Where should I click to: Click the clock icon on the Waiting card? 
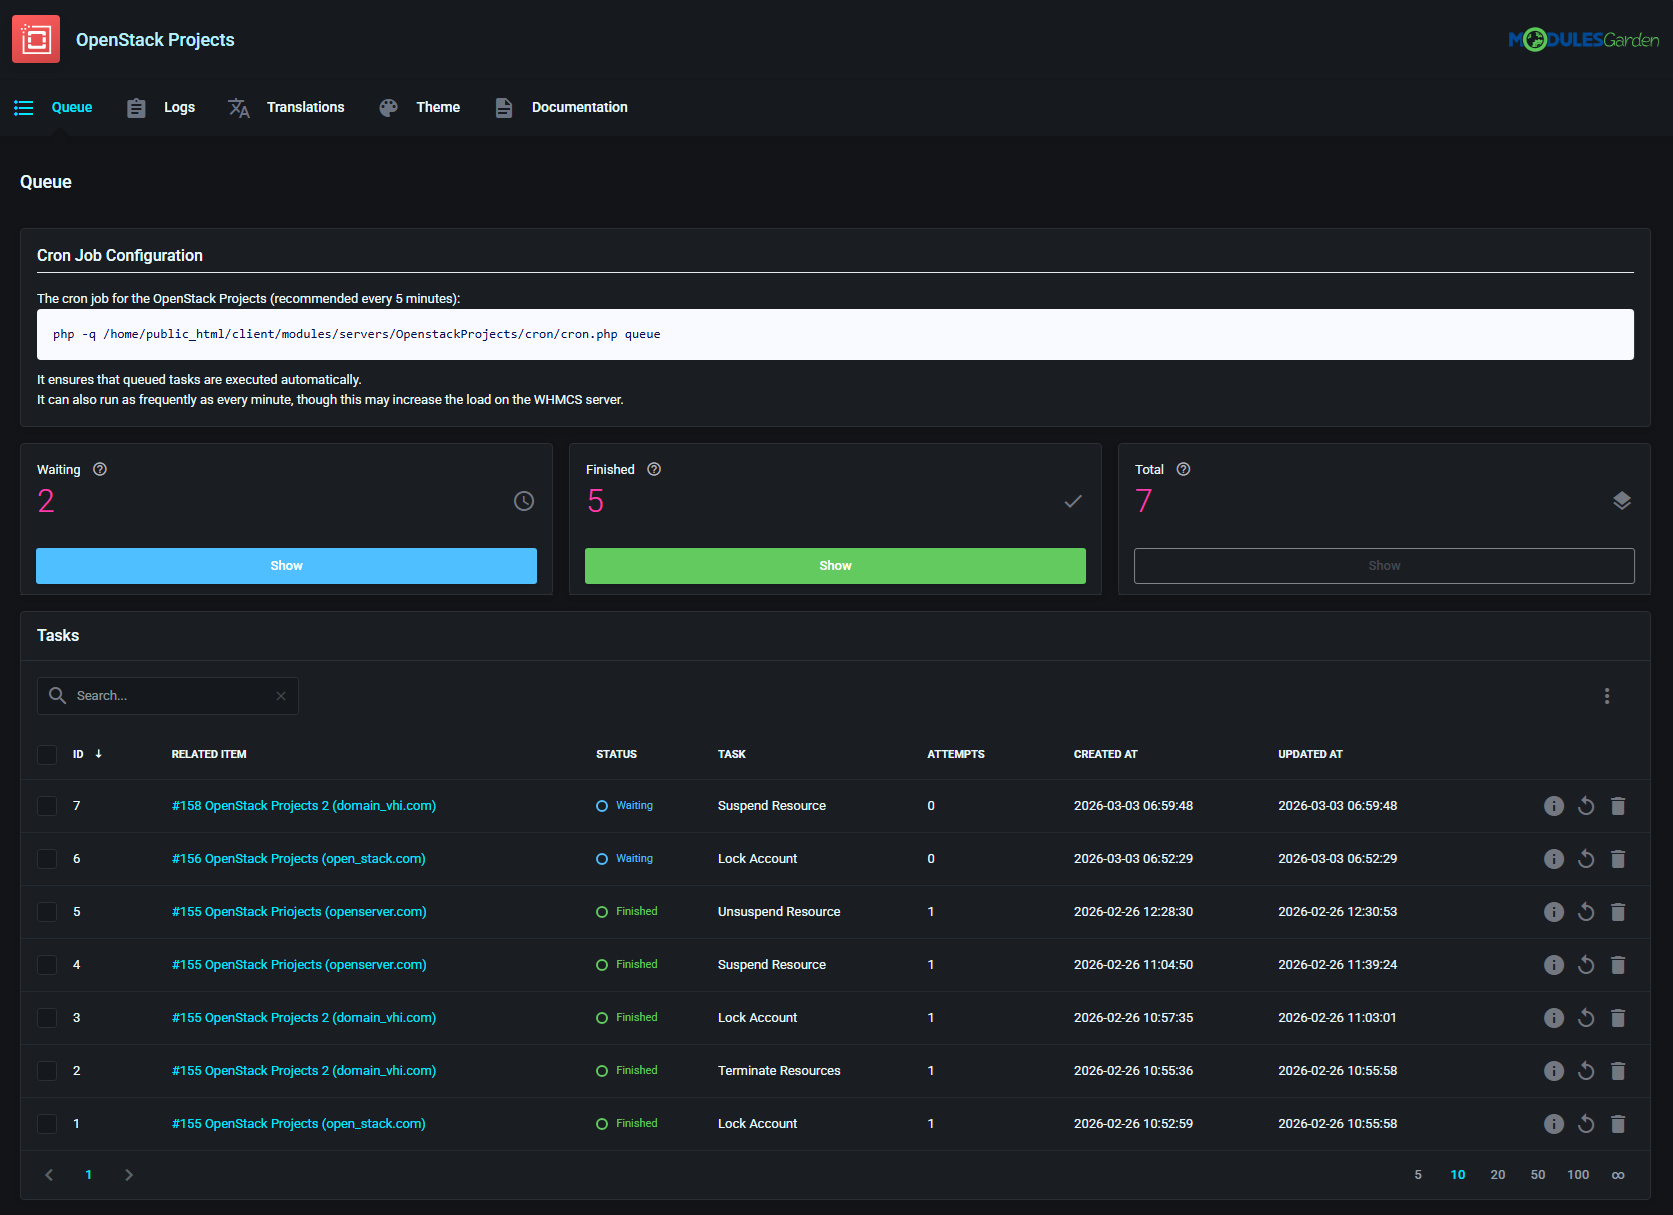(523, 501)
